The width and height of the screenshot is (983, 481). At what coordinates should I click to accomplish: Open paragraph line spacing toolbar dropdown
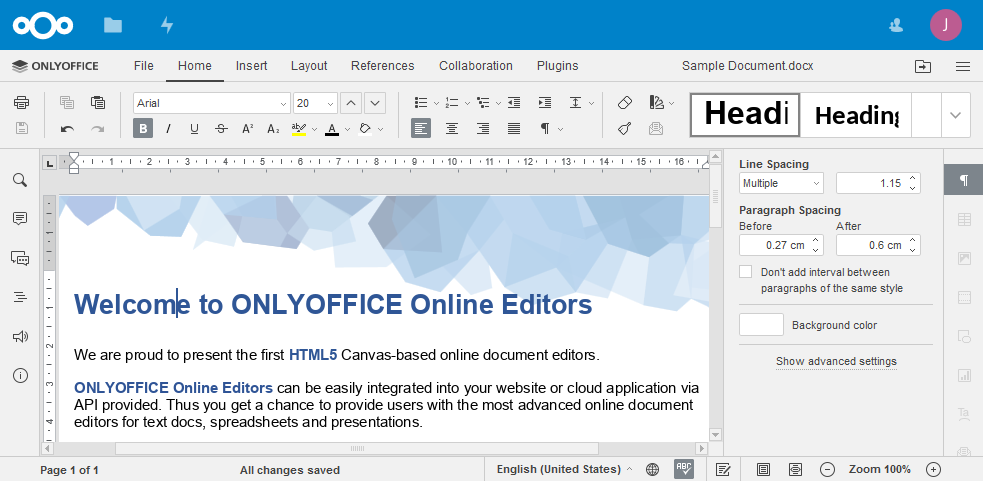tap(591, 103)
